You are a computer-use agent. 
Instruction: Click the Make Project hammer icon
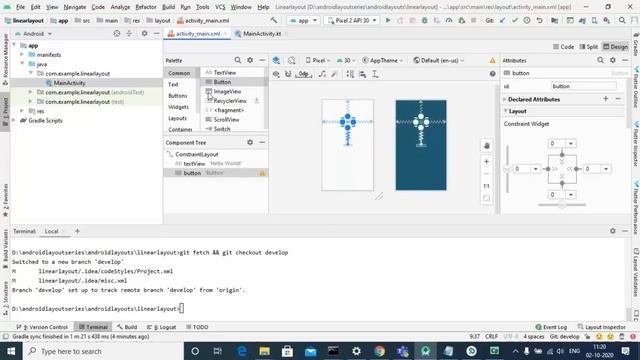[273, 20]
